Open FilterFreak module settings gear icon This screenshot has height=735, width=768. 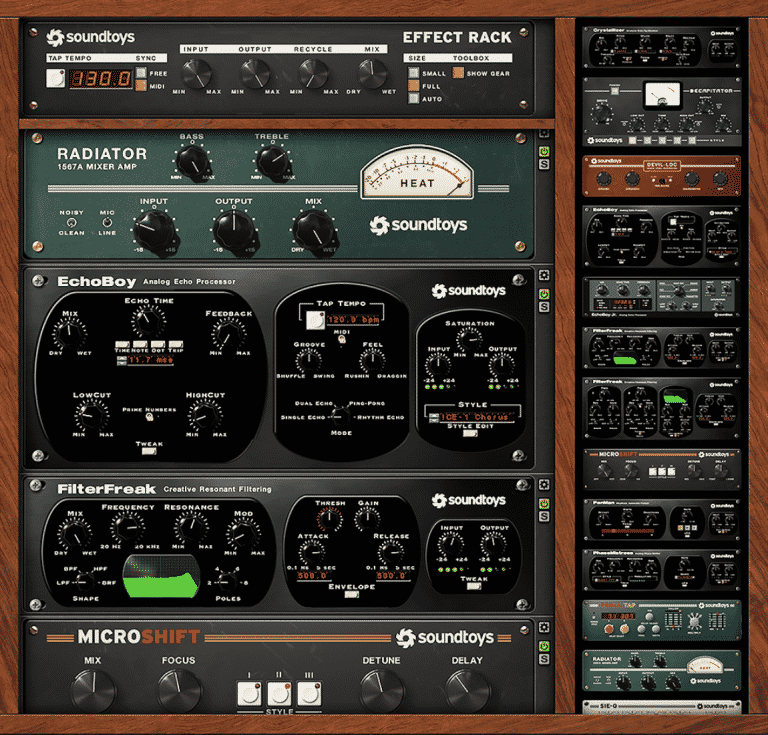[544, 485]
